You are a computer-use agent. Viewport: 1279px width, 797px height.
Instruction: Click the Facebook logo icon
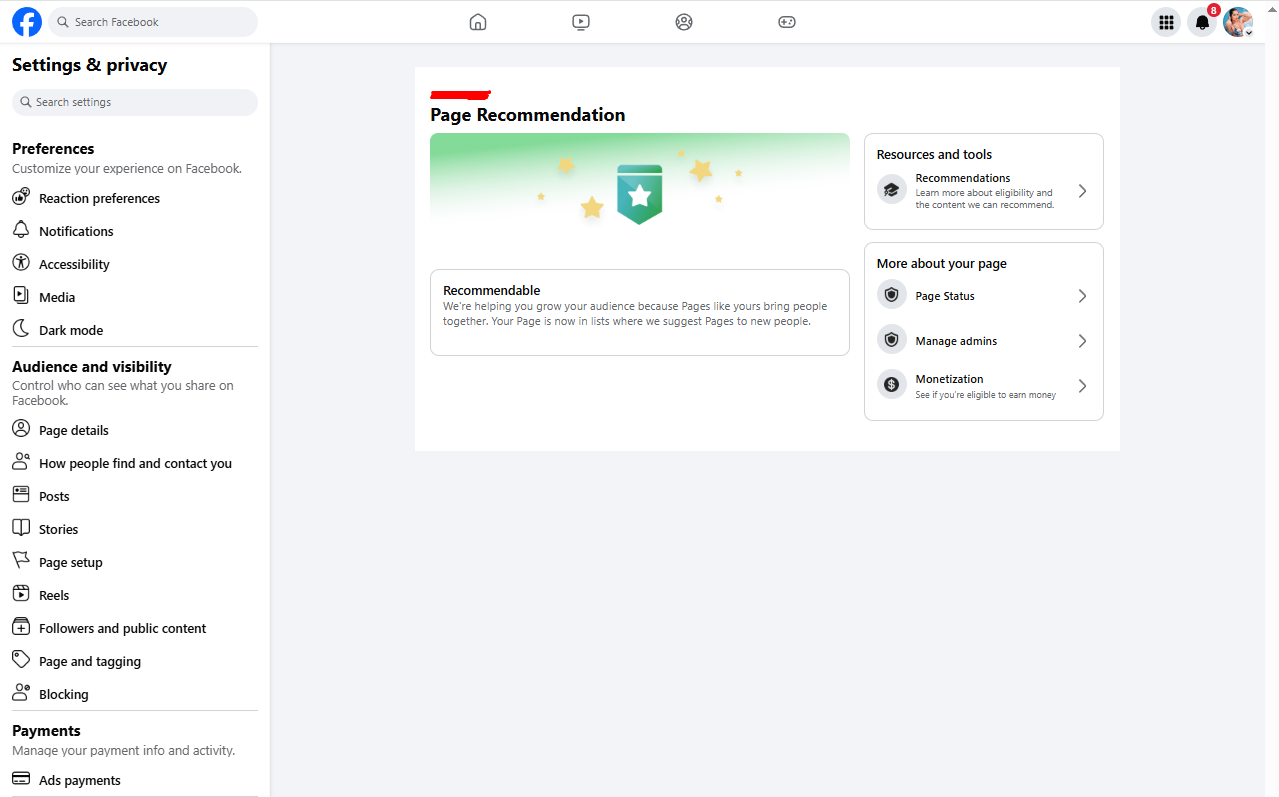pyautogui.click(x=27, y=22)
